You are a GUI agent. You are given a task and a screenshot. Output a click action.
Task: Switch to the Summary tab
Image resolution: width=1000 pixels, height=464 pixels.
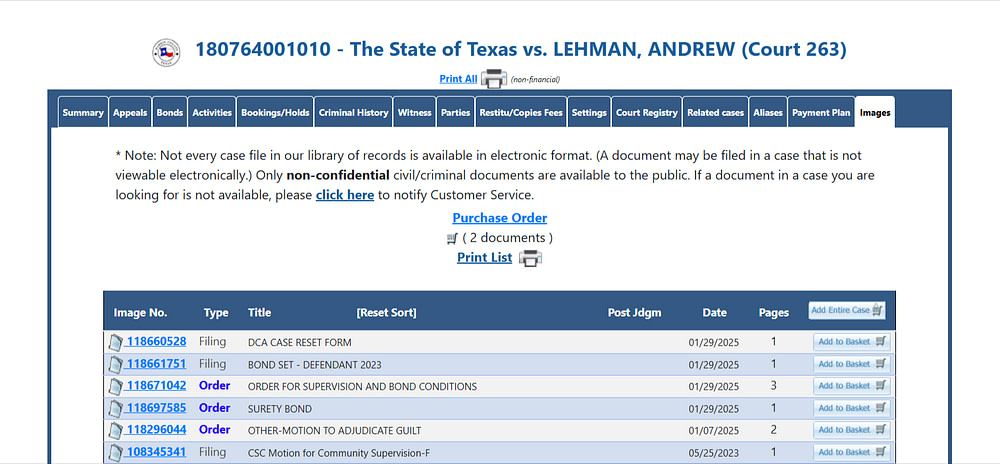(83, 112)
